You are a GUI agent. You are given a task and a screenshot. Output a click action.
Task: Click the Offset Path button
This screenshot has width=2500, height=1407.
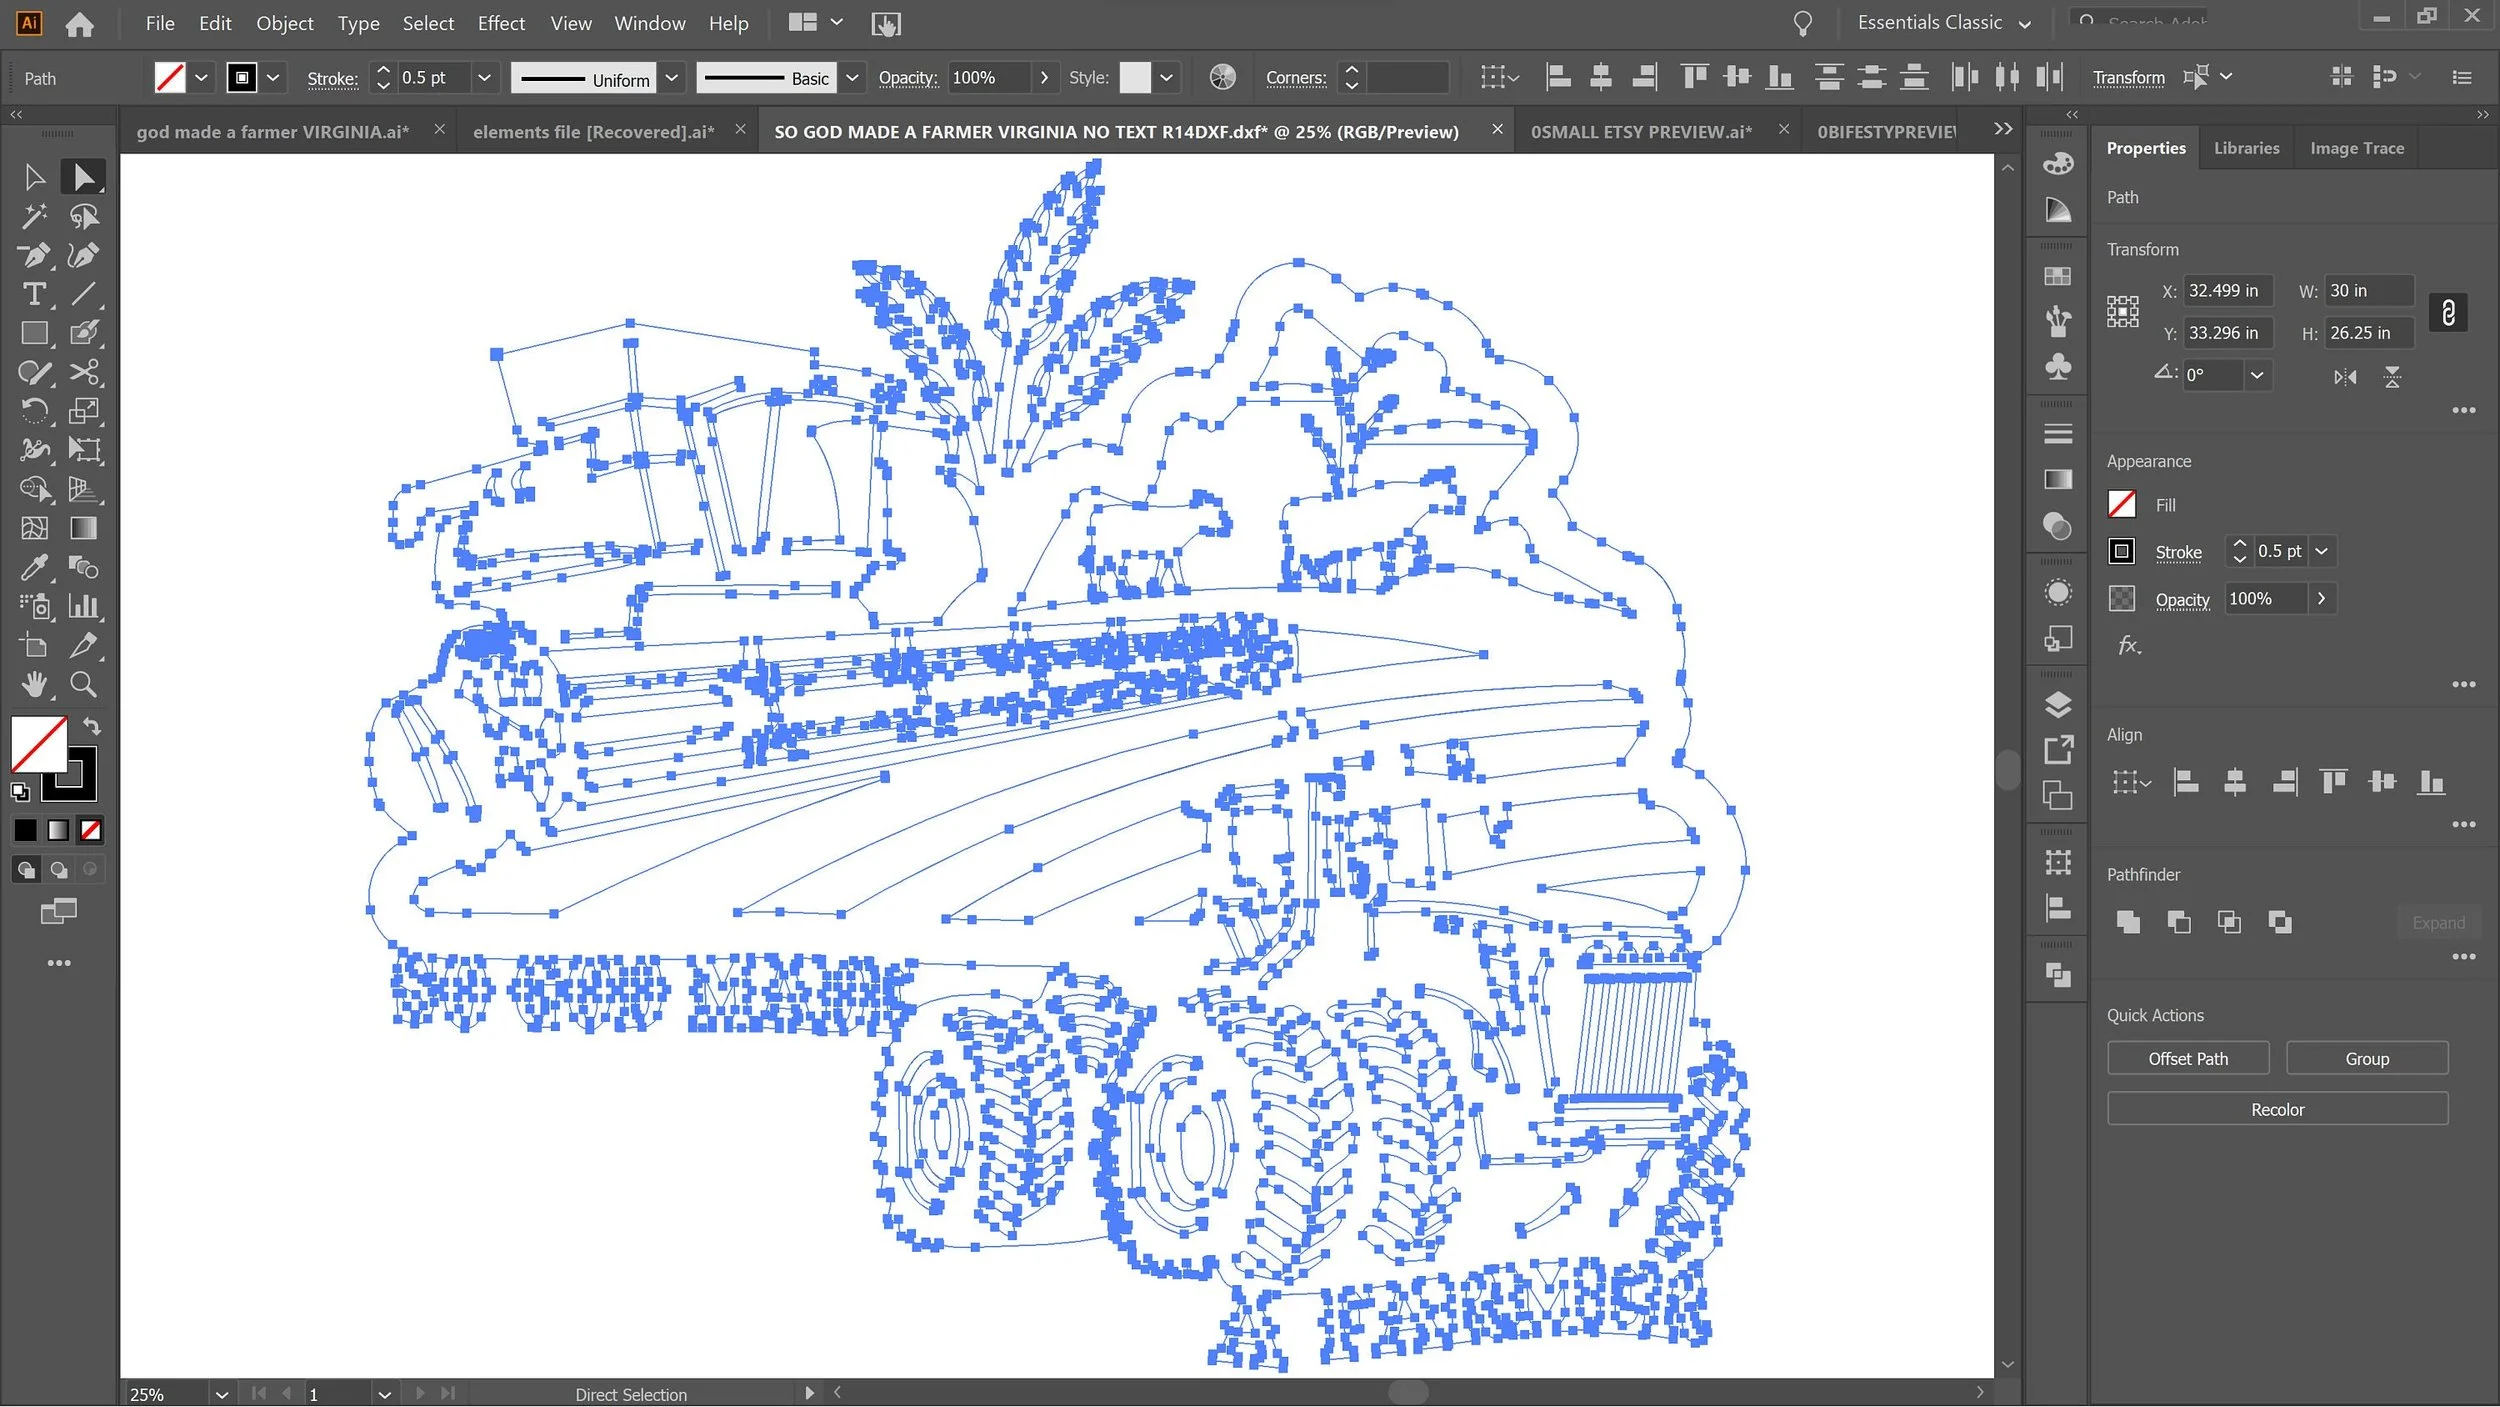[x=2187, y=1059]
